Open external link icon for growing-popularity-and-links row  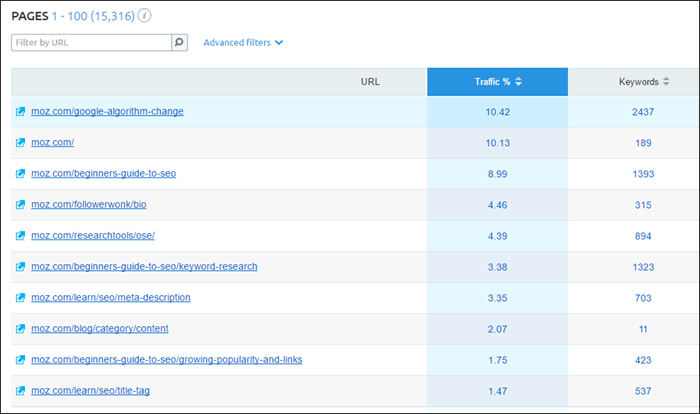[20, 360]
